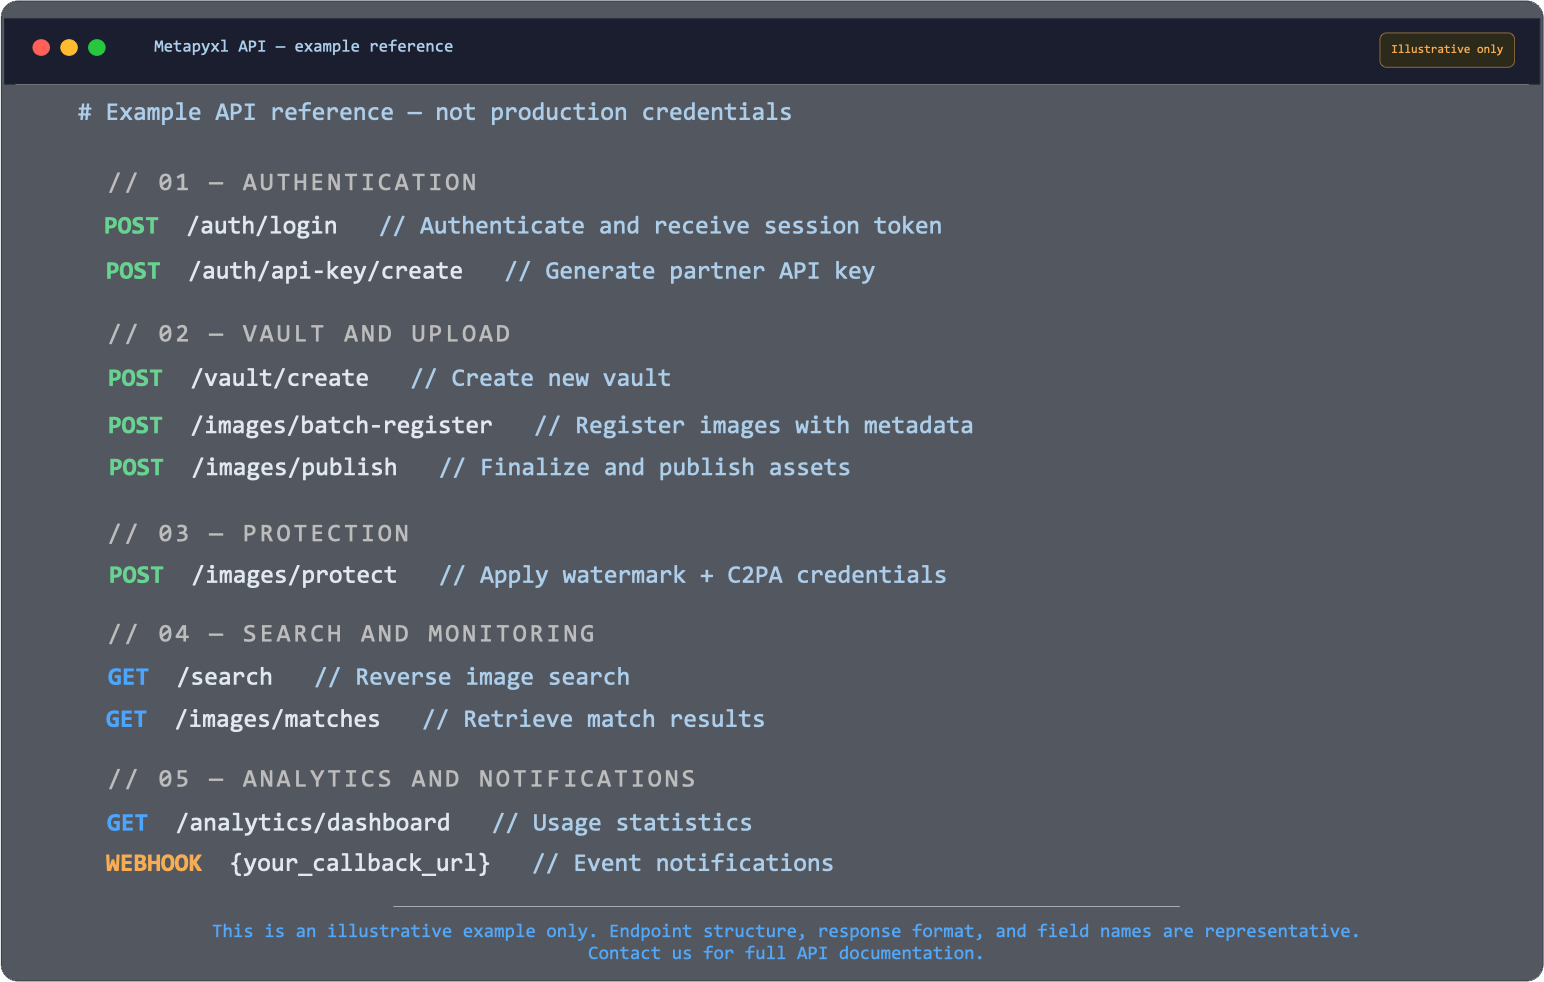1544x982 pixels.
Task: Click comment Generate partner API key
Action: [690, 271]
